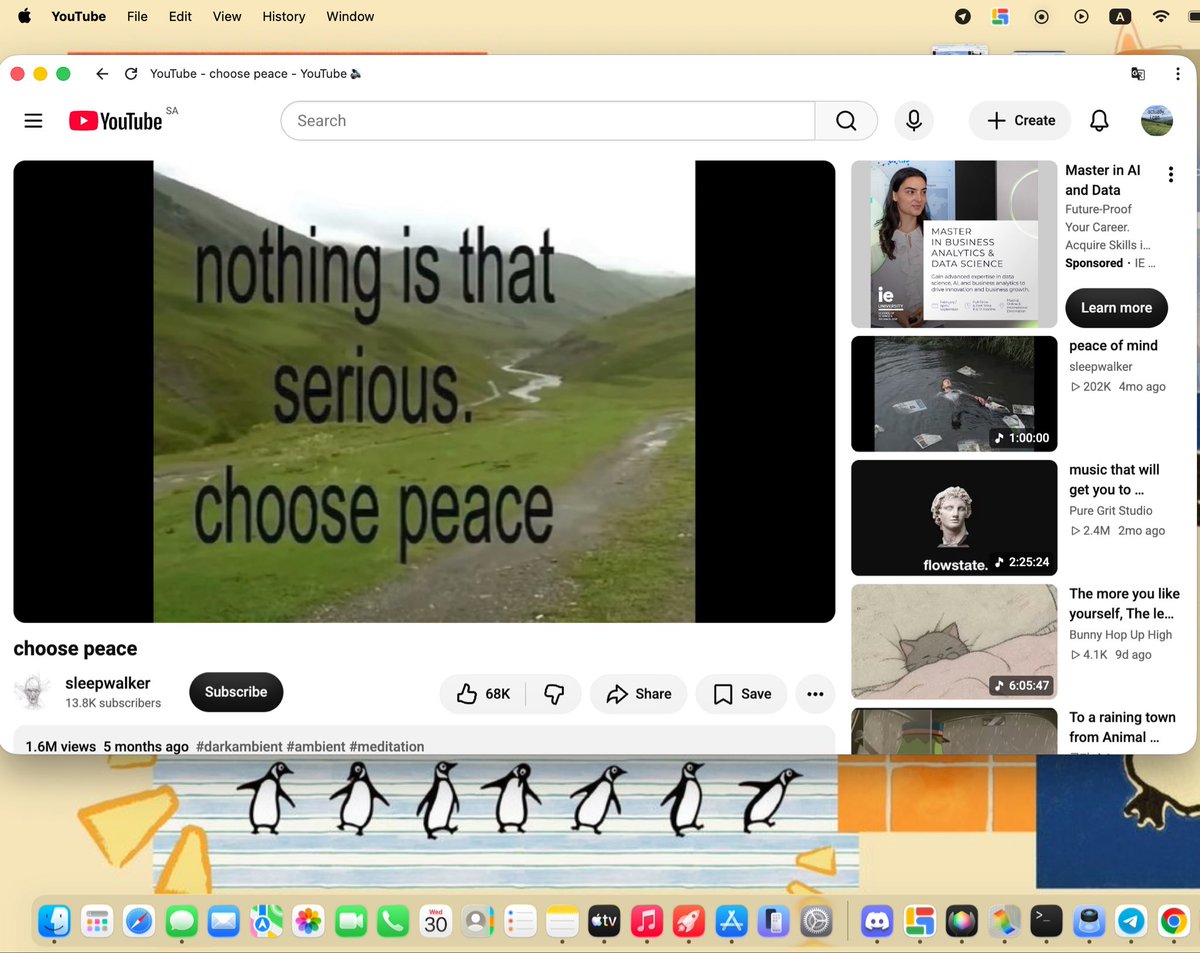Open the YouTube guide hamburger menu
This screenshot has height=953, width=1200.
[x=33, y=121]
